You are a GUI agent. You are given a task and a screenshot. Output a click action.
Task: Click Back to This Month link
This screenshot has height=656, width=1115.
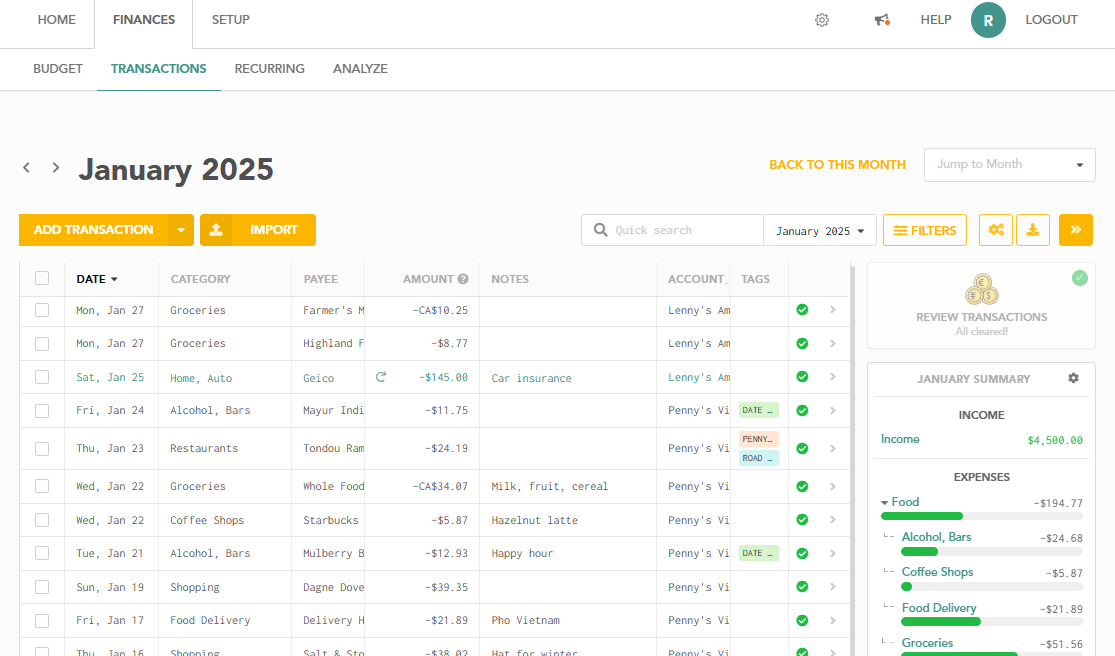pos(837,165)
